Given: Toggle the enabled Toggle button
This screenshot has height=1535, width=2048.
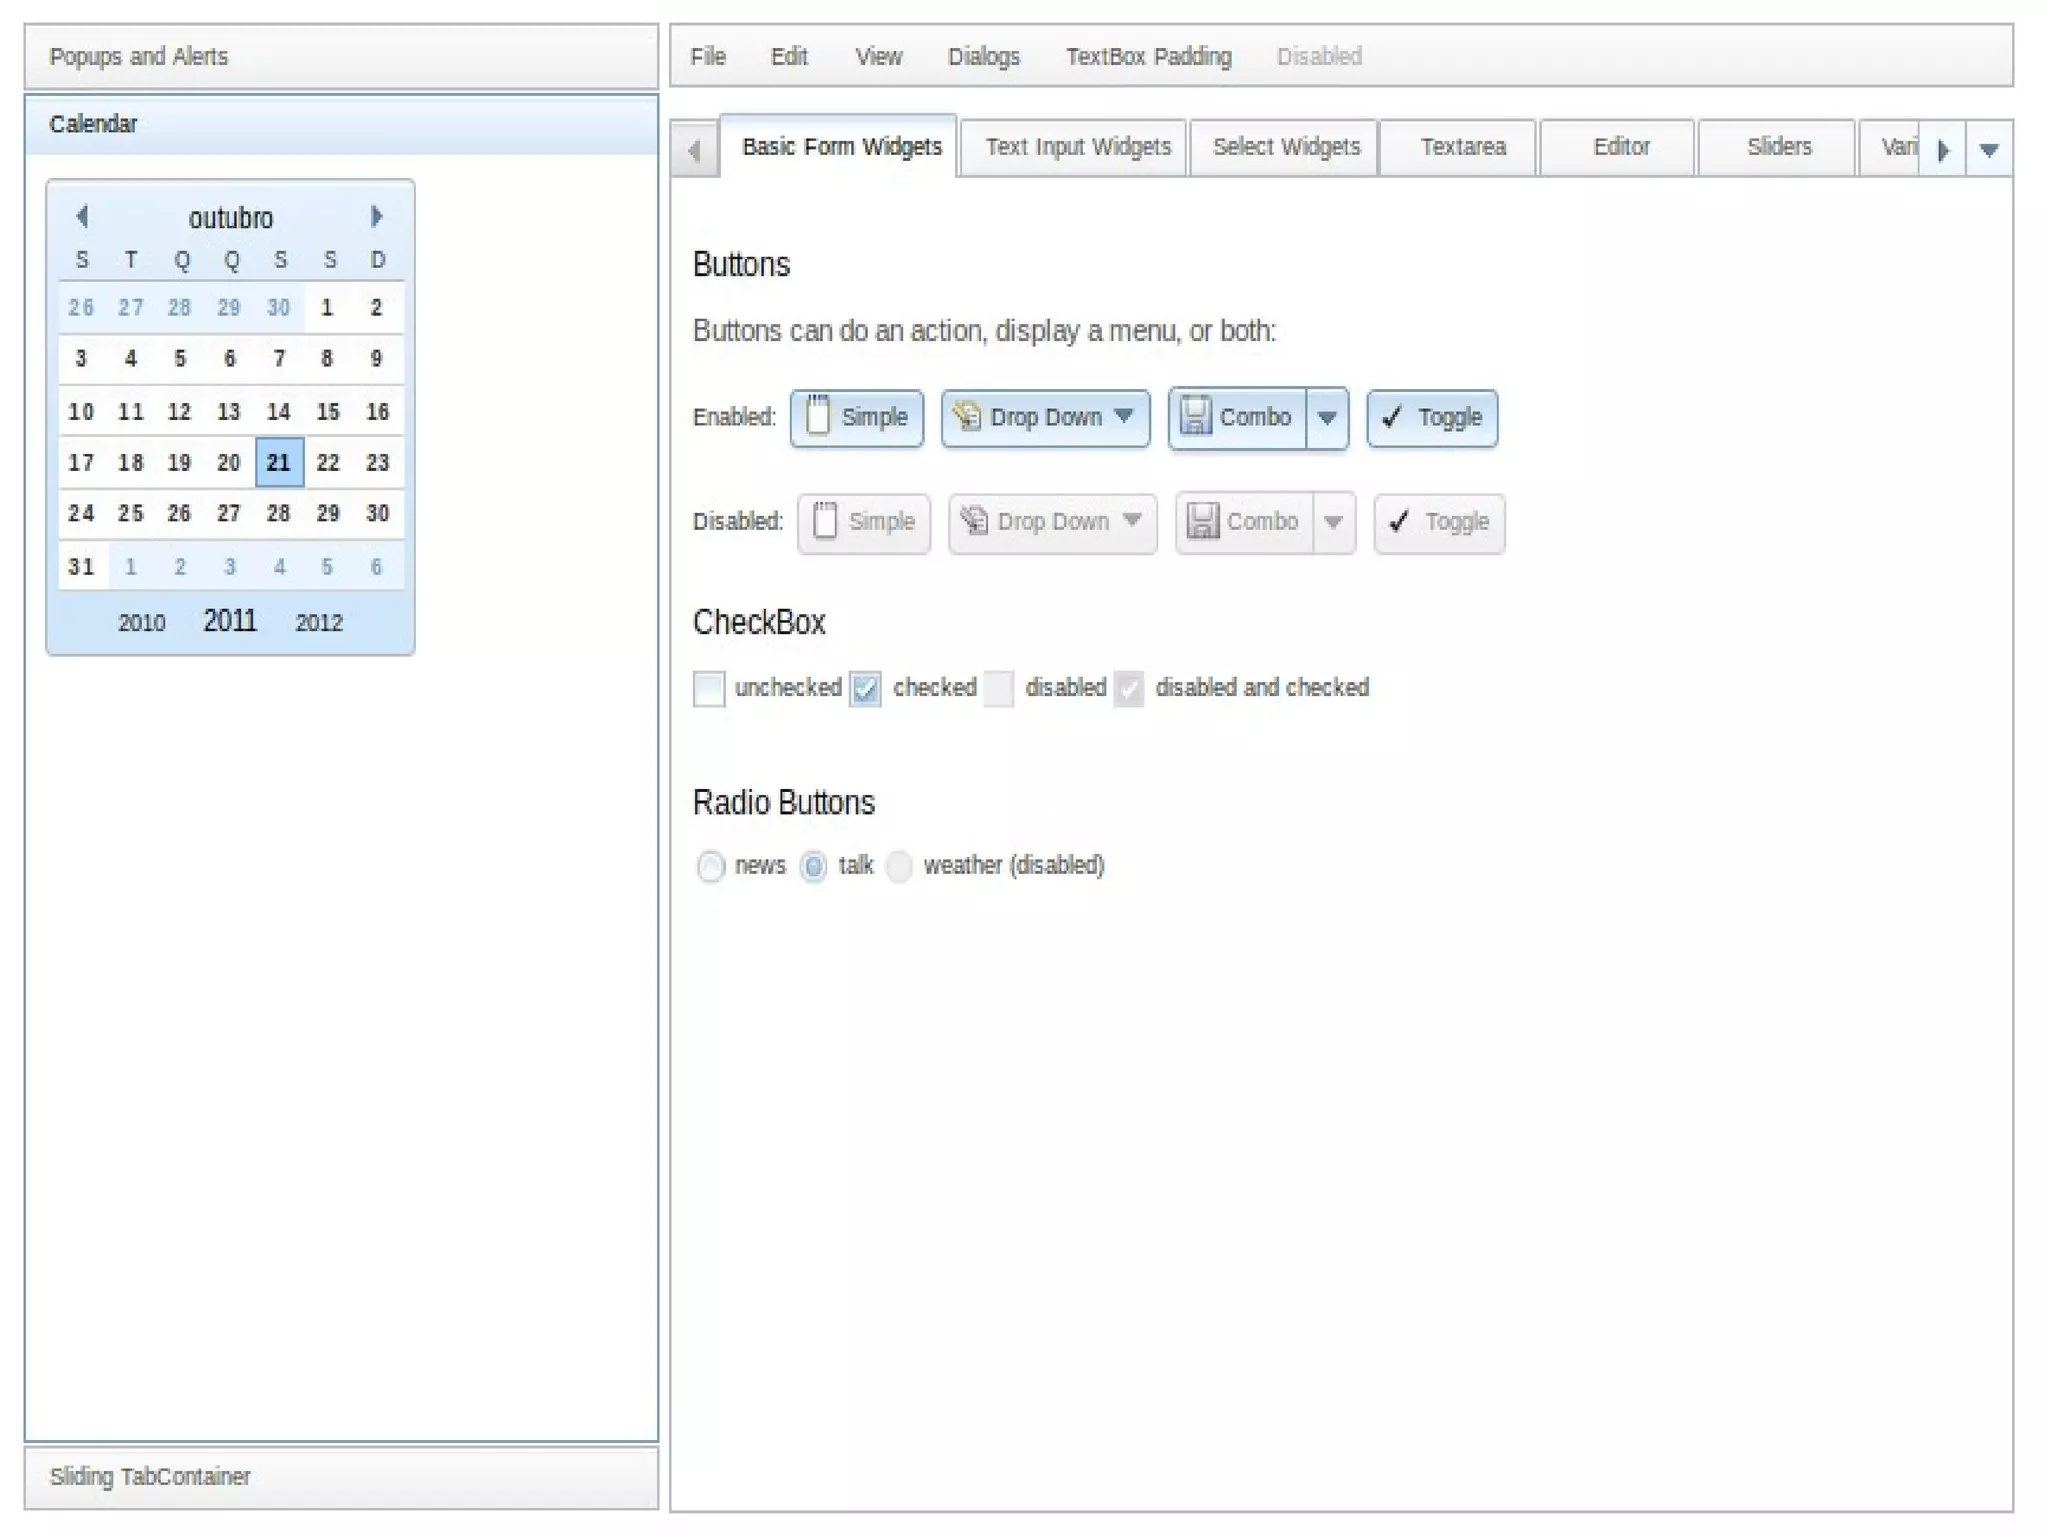Looking at the screenshot, I should coord(1432,418).
